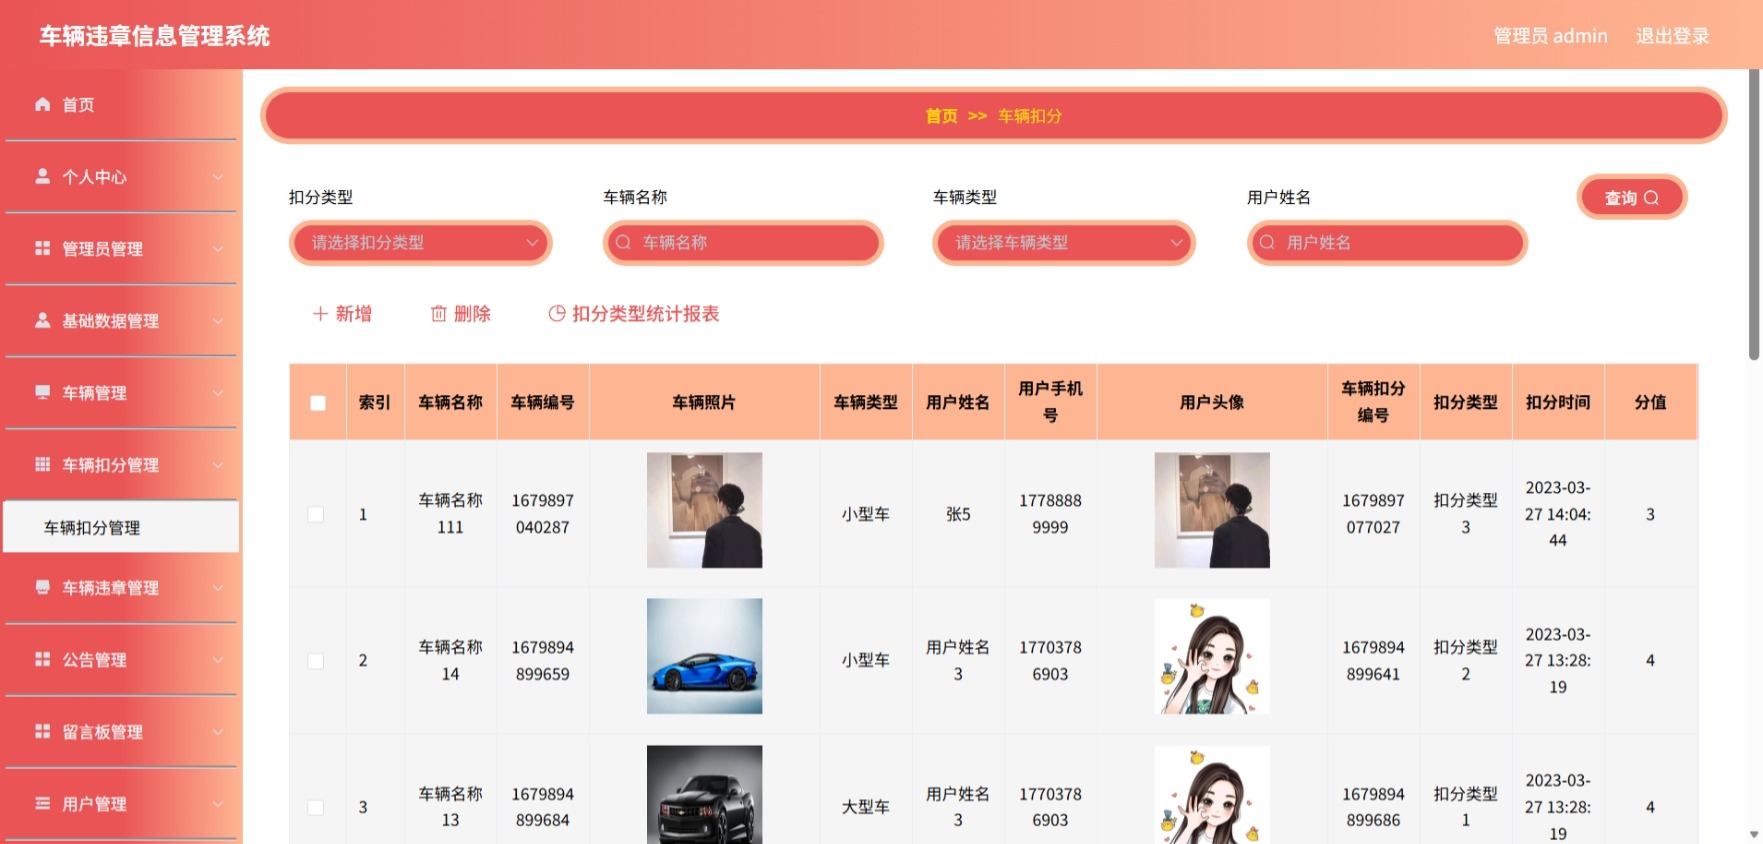Open row 1 用户头像 thumbnail

(x=1212, y=510)
